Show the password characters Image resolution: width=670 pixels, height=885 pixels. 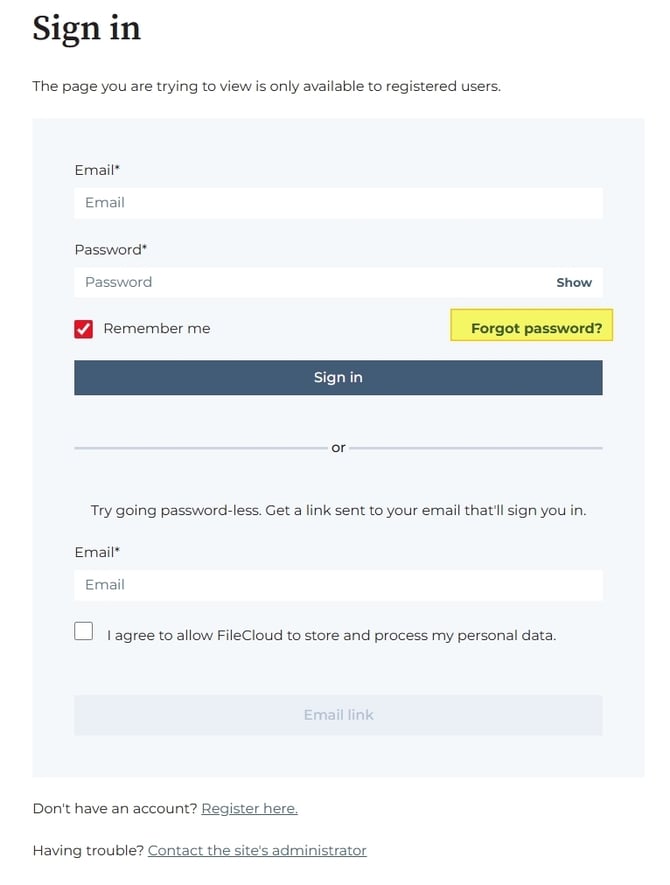(x=574, y=283)
